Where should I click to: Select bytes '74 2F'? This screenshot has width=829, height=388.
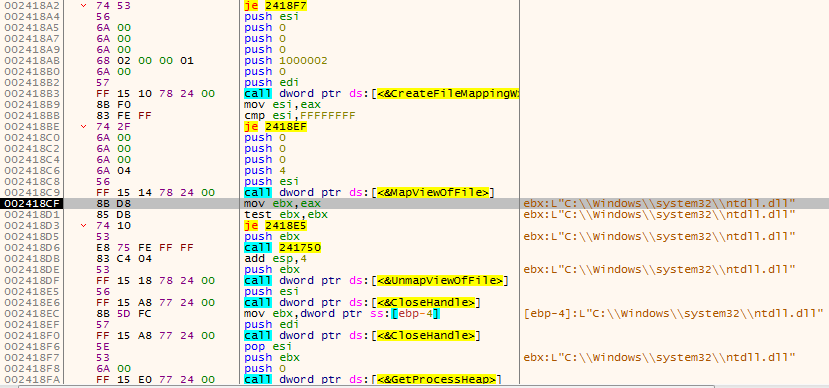point(114,126)
